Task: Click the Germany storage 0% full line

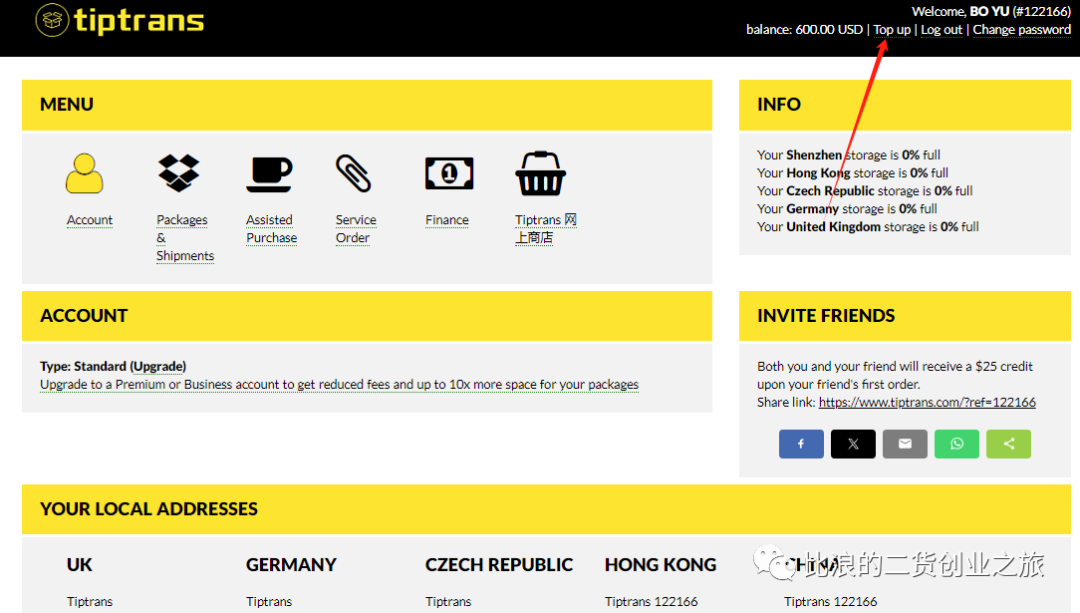Action: 847,209
